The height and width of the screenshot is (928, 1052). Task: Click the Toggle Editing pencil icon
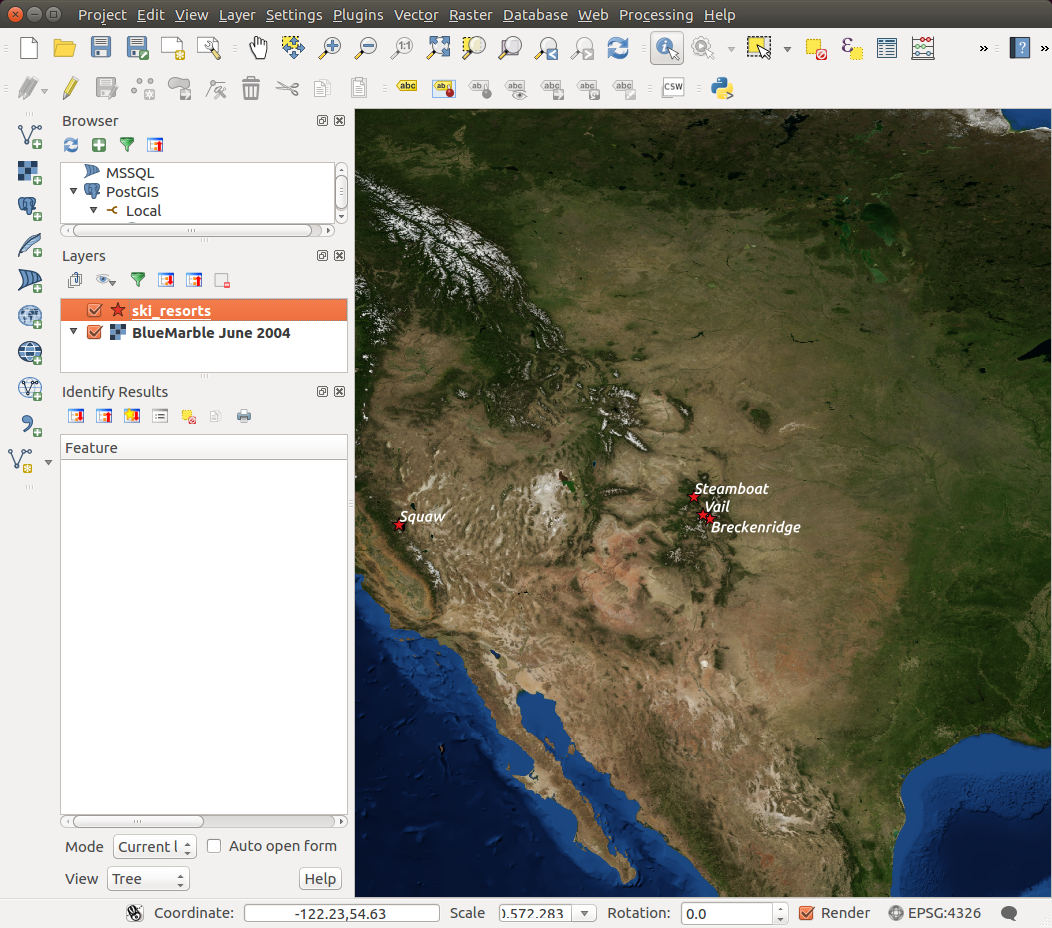click(70, 88)
